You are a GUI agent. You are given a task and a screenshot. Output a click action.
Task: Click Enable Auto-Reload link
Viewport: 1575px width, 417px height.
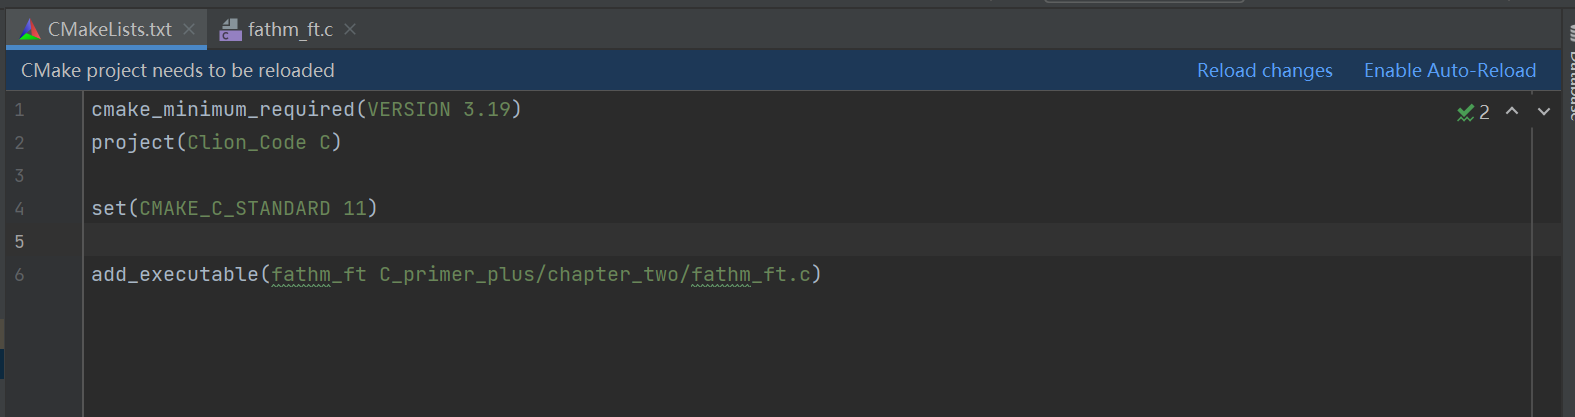click(1450, 70)
